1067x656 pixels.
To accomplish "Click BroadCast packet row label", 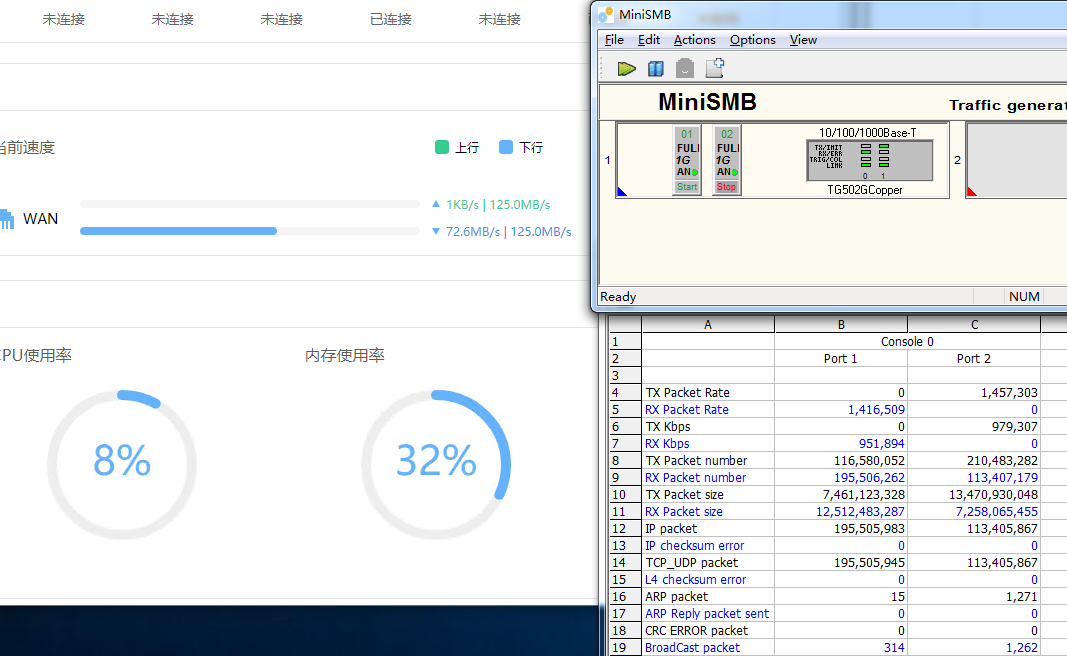I will [x=692, y=648].
